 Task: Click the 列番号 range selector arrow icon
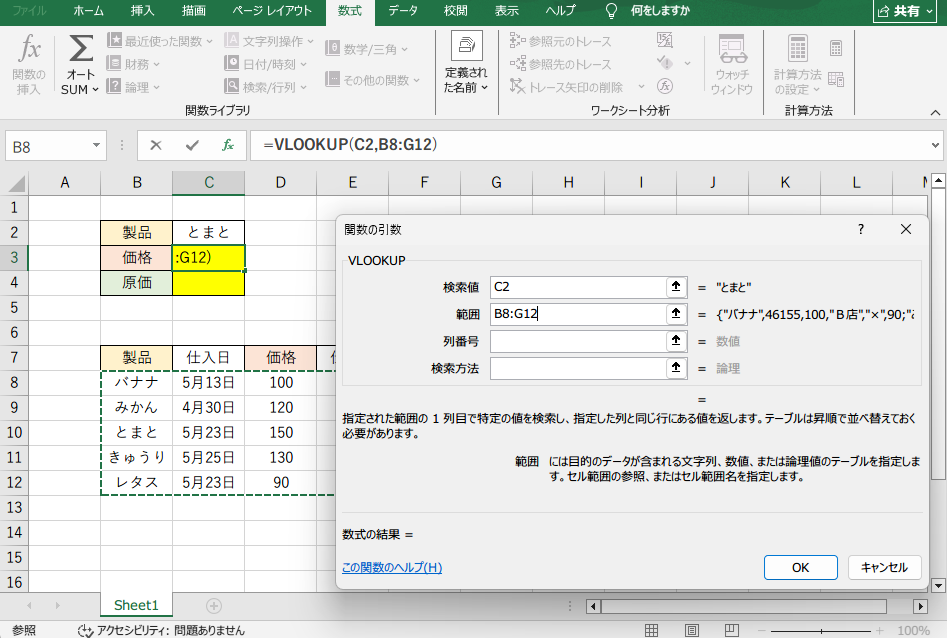pyautogui.click(x=676, y=341)
